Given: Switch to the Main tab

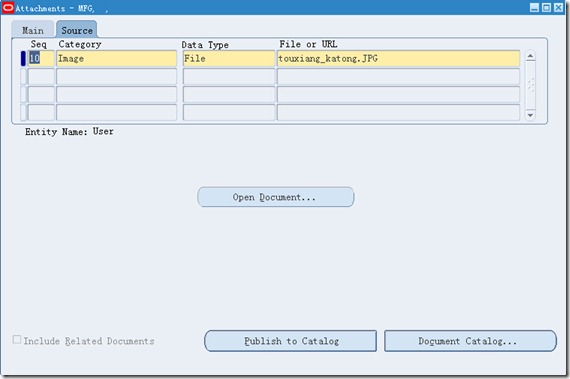Looking at the screenshot, I should [33, 29].
